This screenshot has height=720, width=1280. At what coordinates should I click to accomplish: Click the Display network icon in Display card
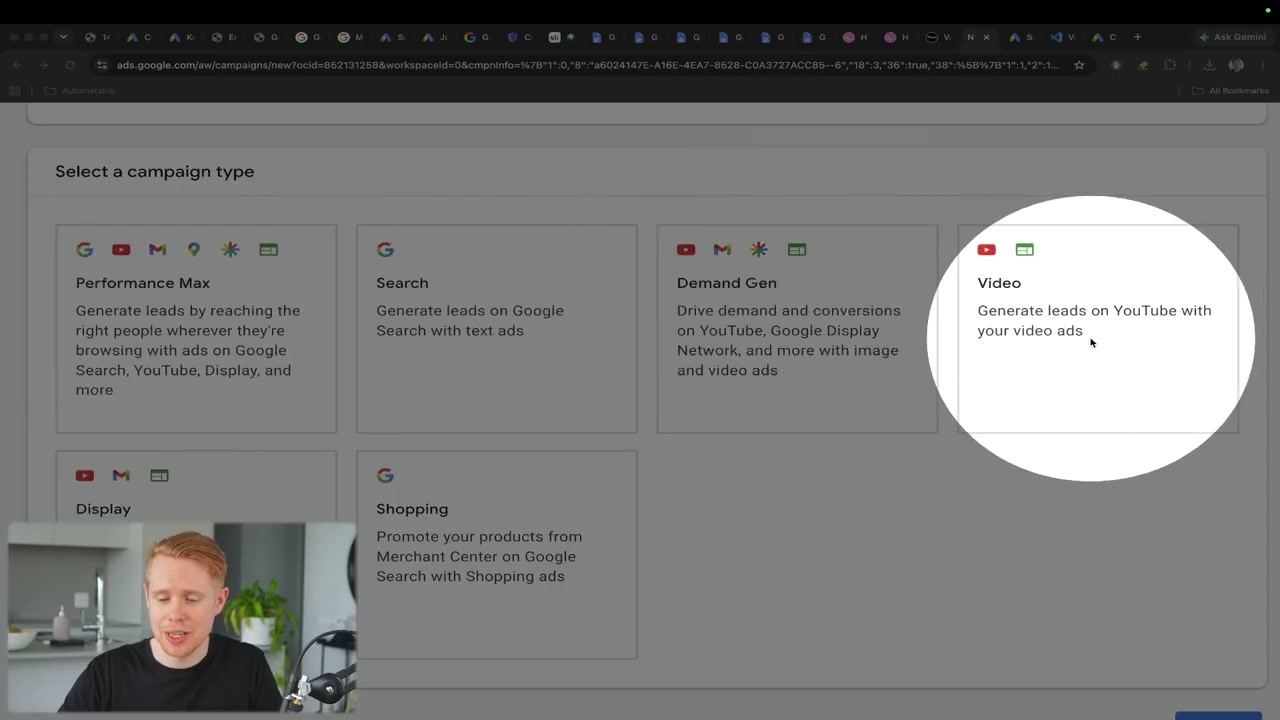159,476
